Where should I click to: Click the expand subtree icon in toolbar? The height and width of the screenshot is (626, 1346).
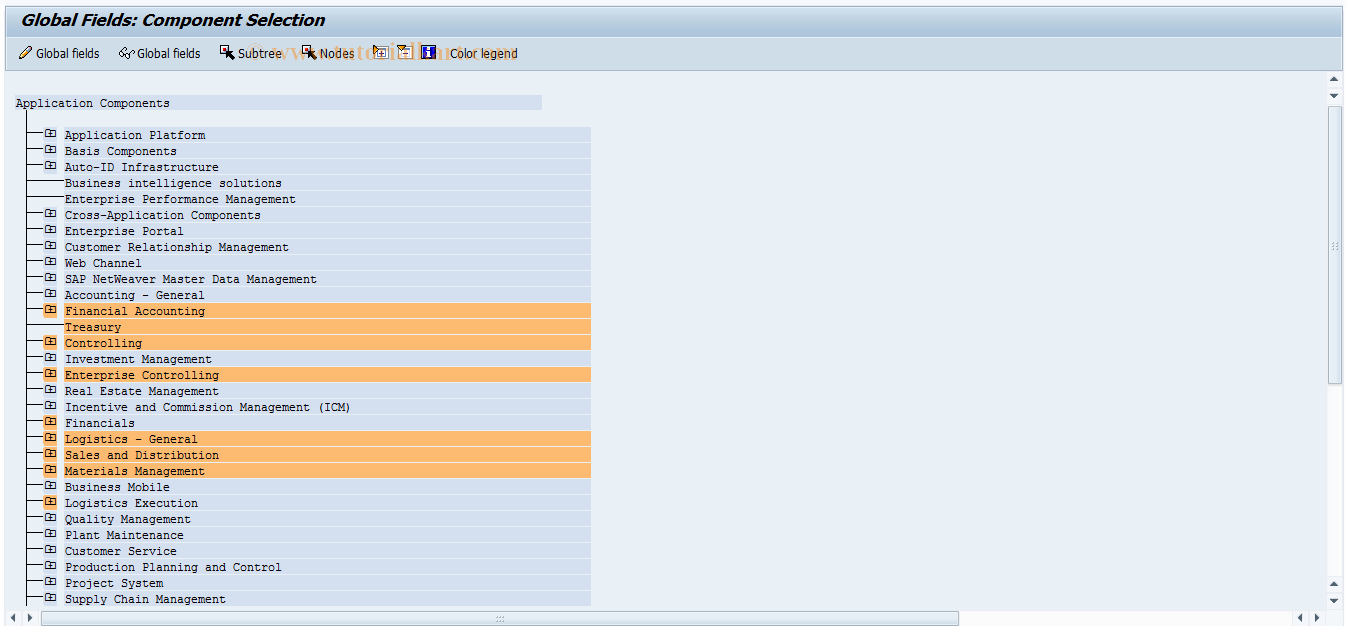[380, 52]
